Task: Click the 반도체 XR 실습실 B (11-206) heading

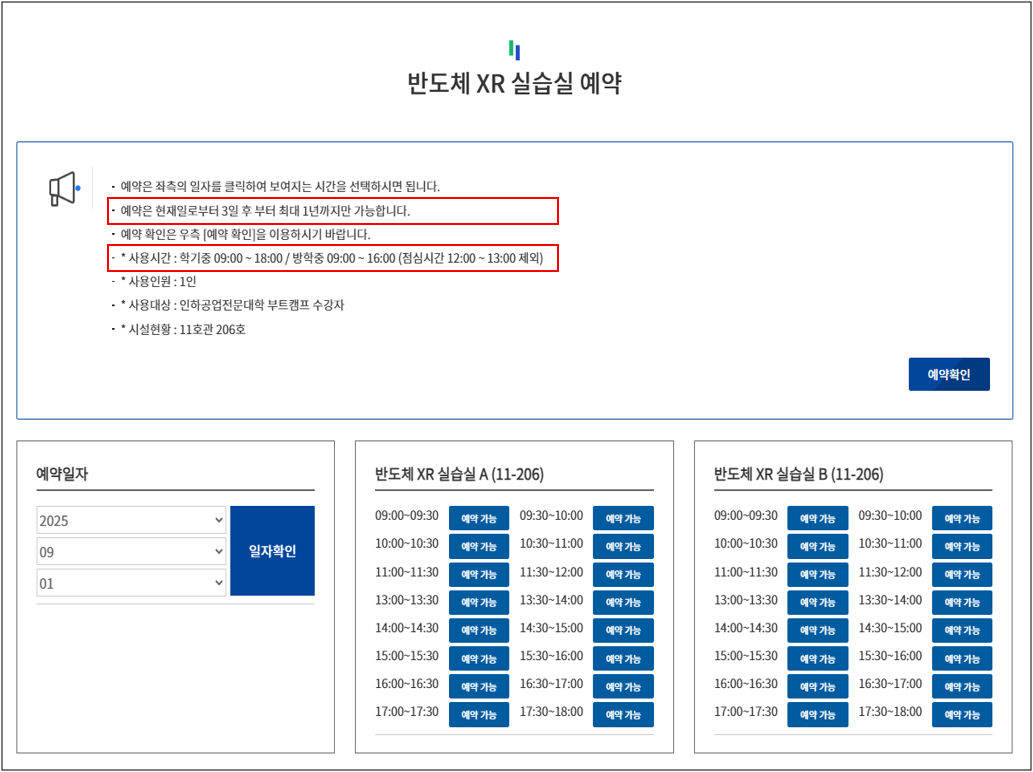Action: (x=798, y=474)
